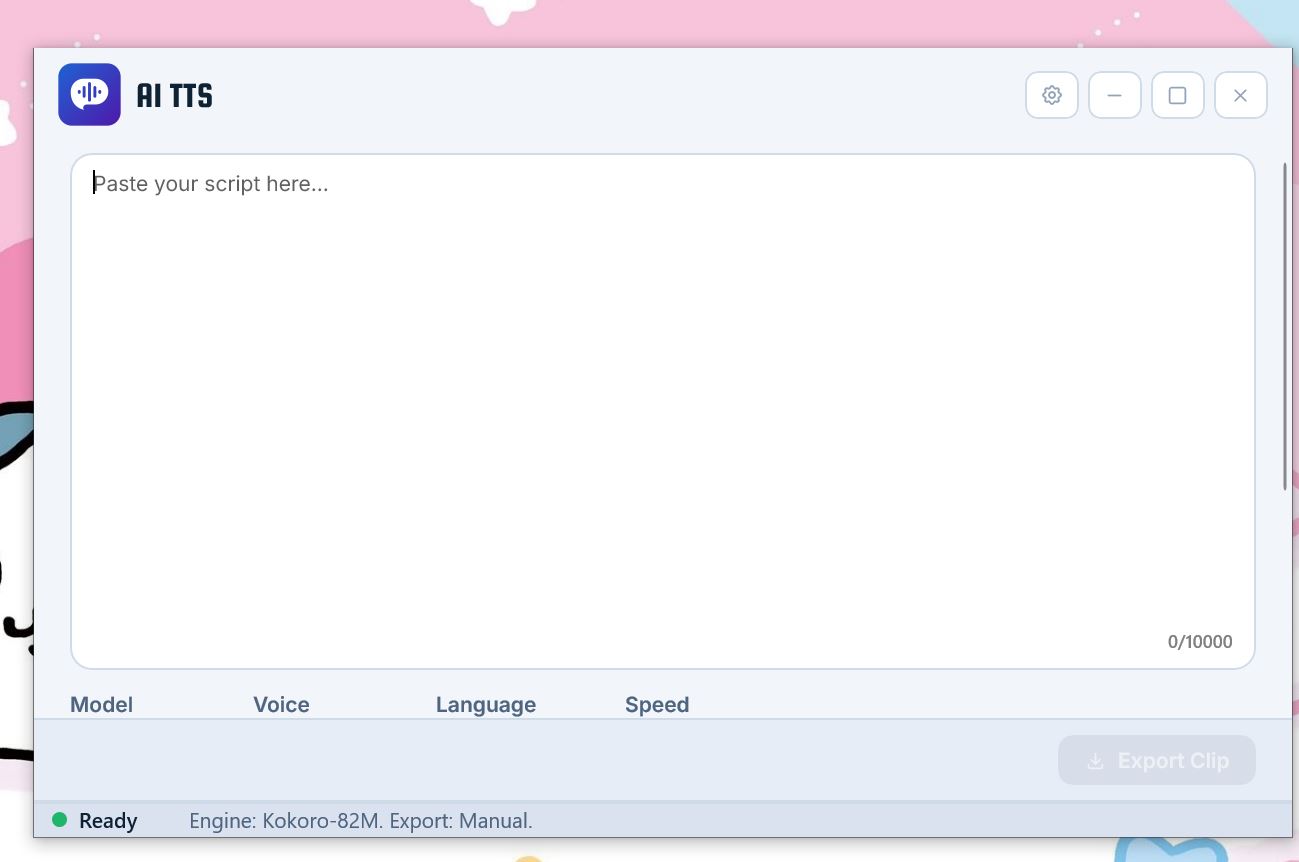Click the empty bottom bar beside Export Clip
The height and width of the screenshot is (862, 1299).
click(x=545, y=760)
